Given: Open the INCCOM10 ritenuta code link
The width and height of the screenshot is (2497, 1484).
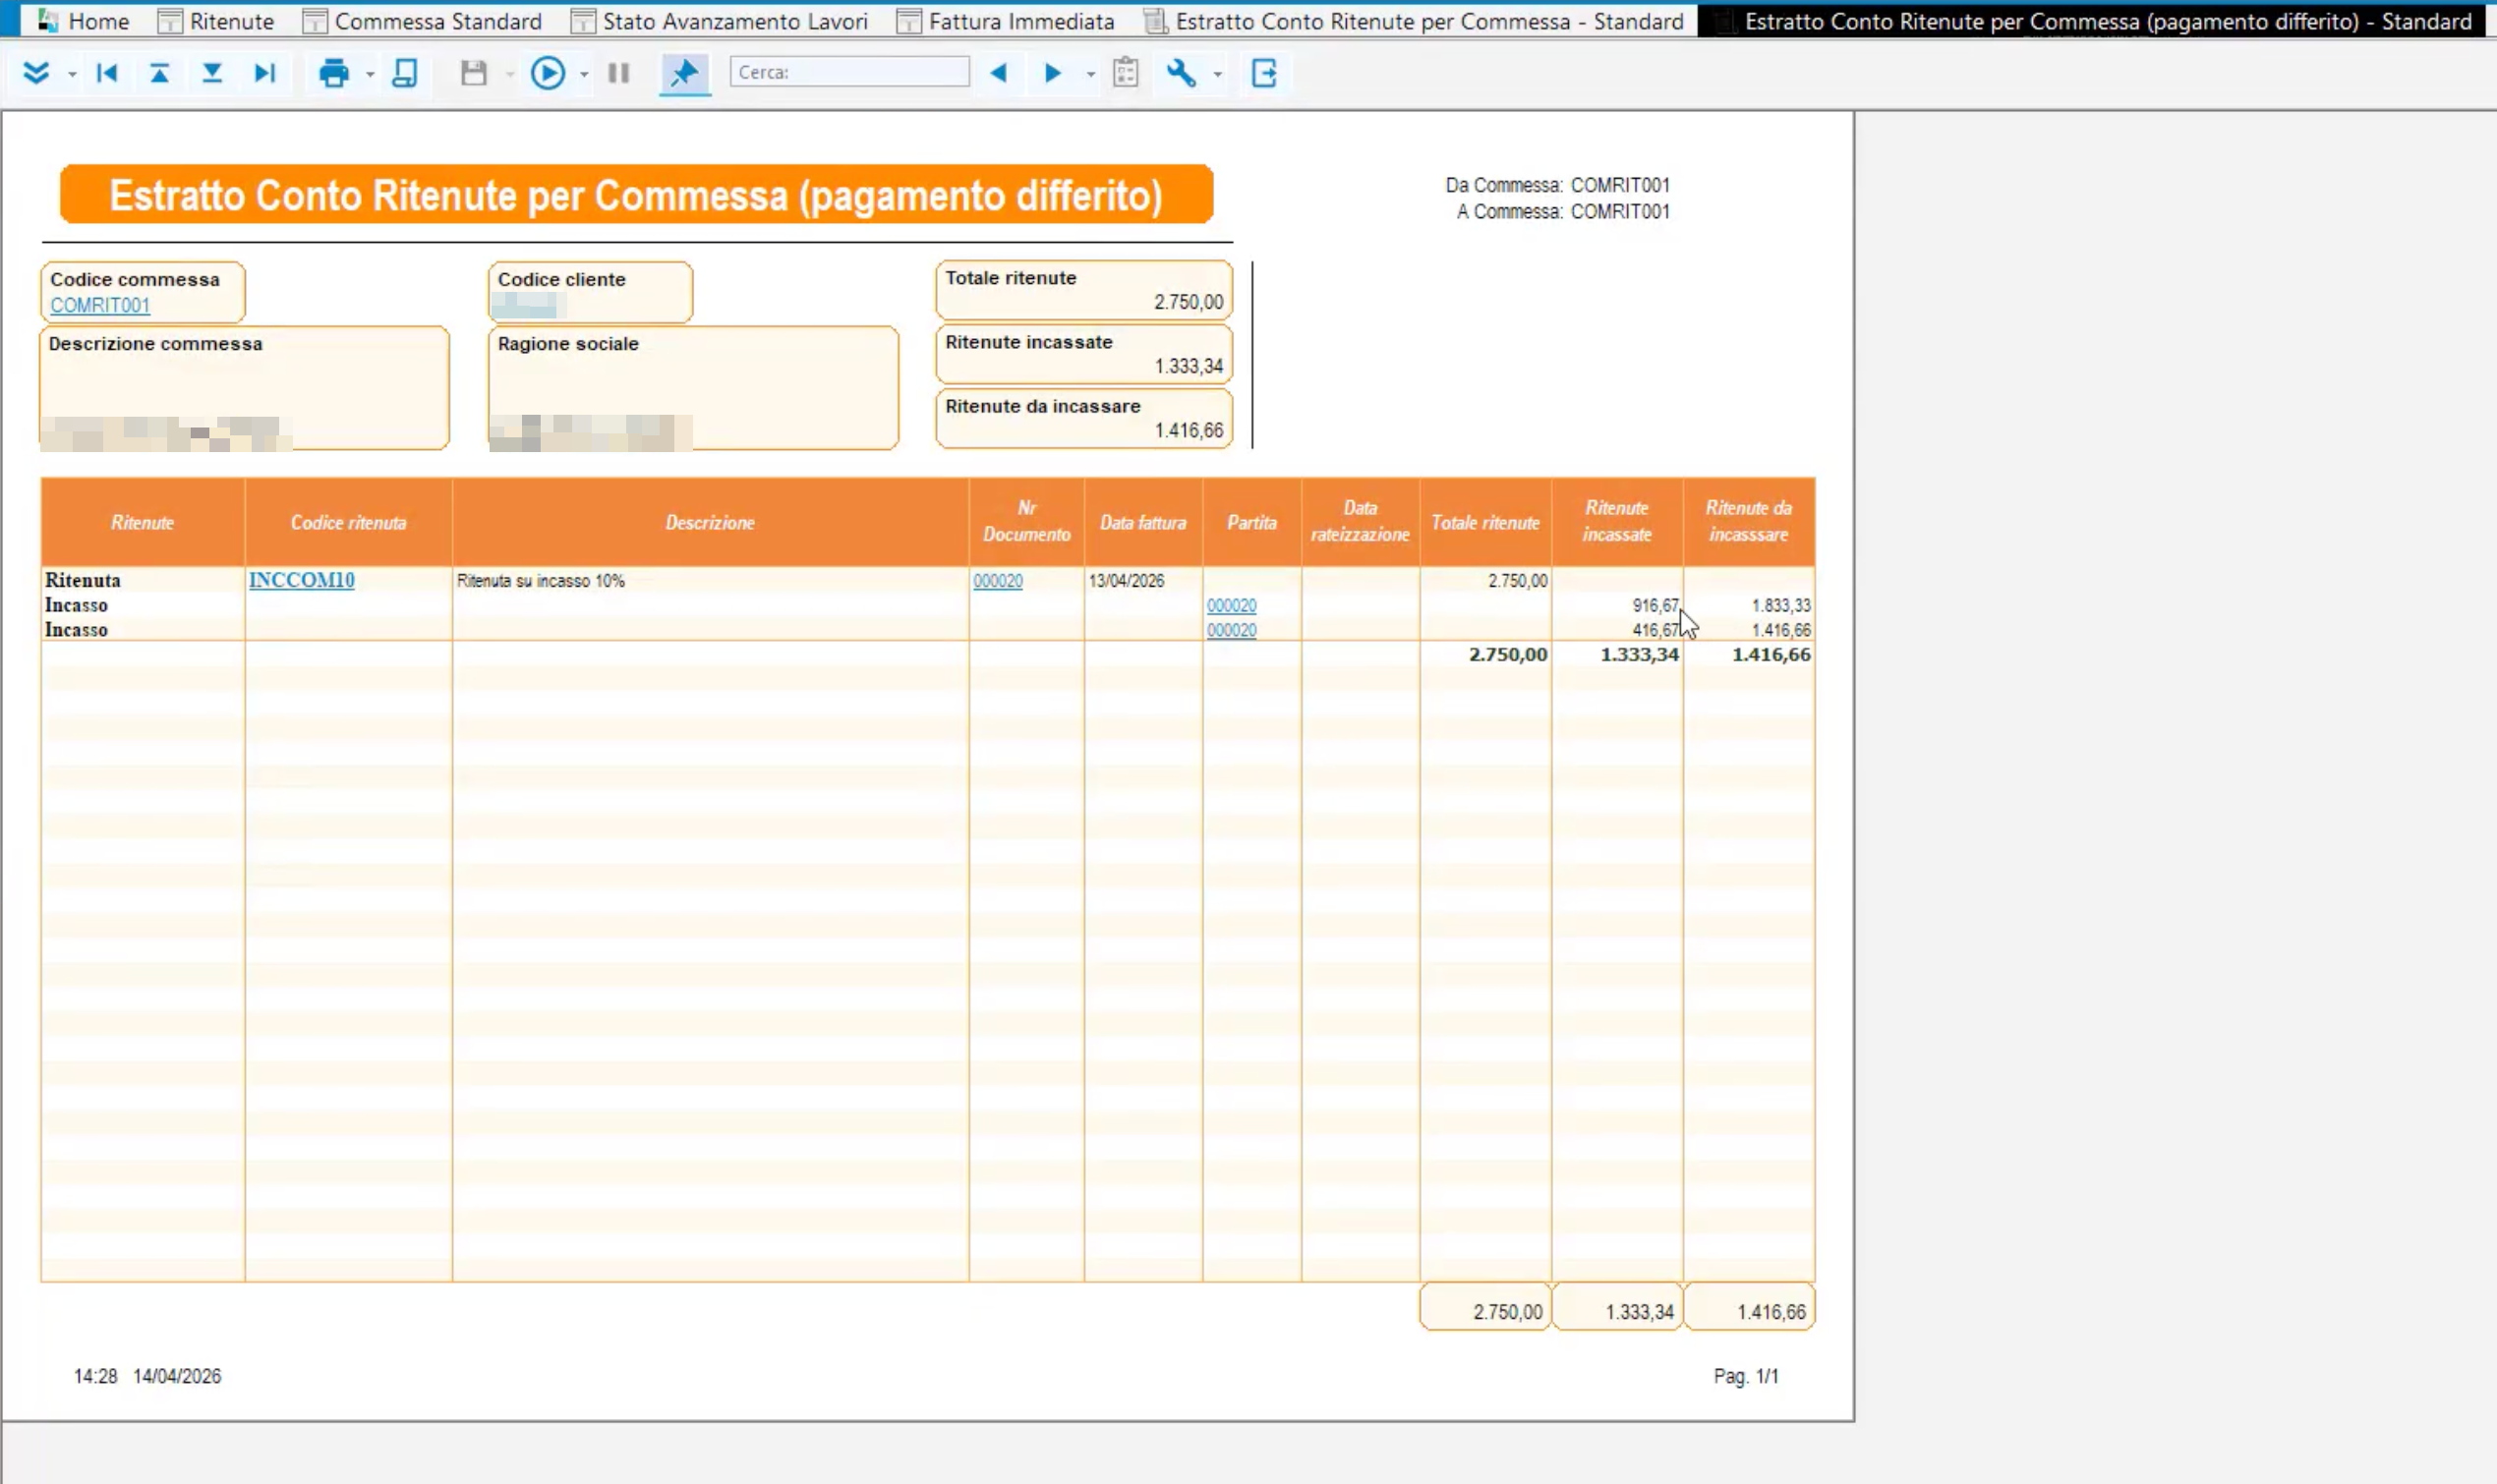Looking at the screenshot, I should pyautogui.click(x=301, y=580).
